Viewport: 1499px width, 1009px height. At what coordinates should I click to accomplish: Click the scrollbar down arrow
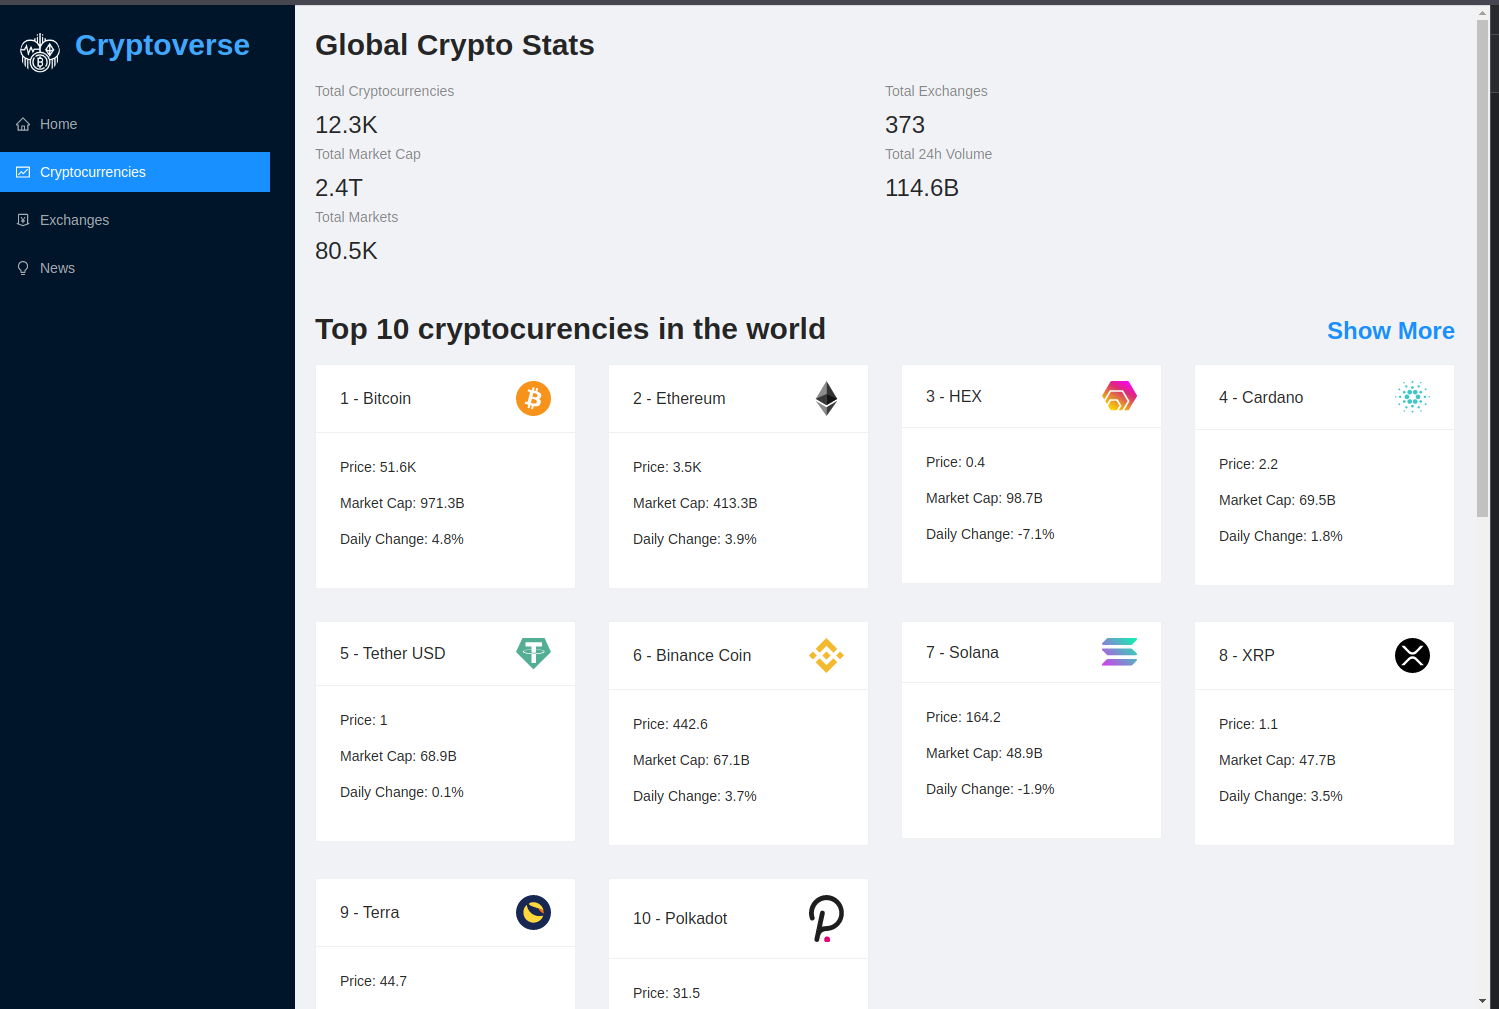(1482, 1000)
